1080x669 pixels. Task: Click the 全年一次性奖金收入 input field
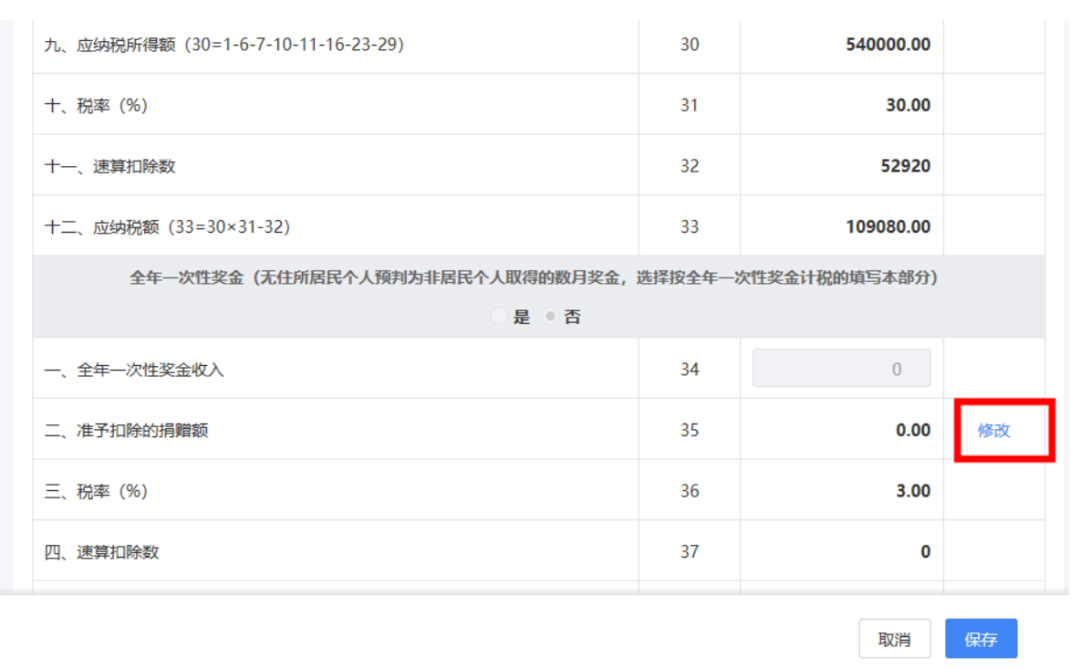(841, 369)
